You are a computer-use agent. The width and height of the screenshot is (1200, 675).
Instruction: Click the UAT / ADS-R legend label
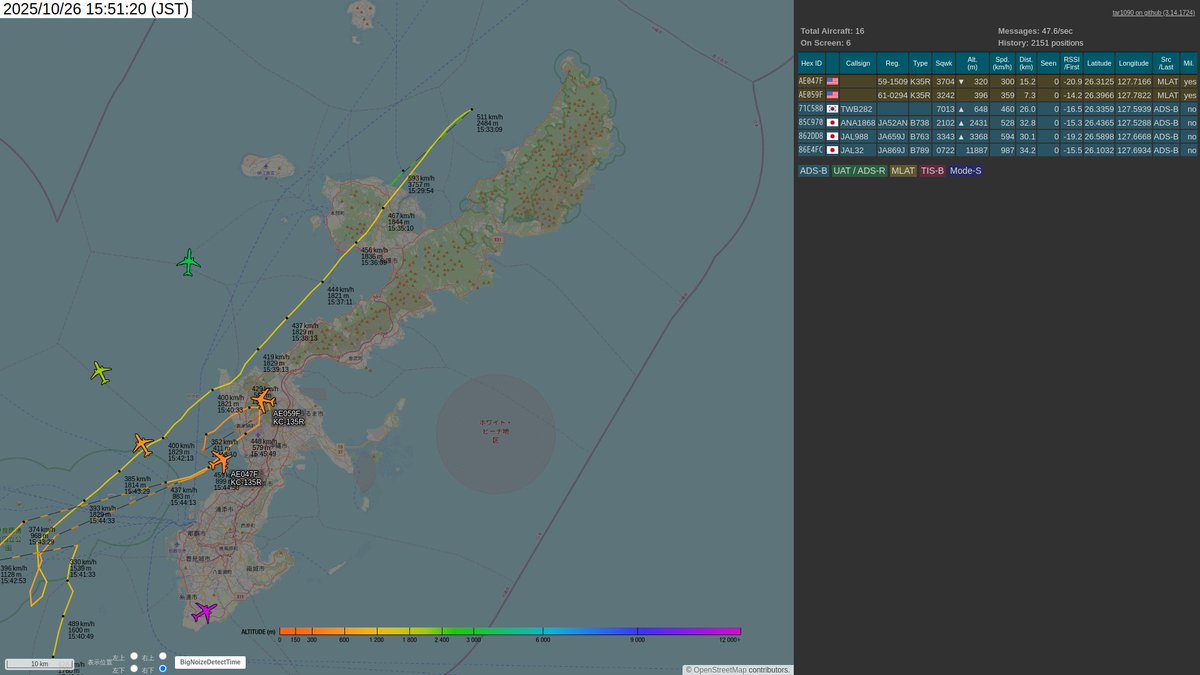pyautogui.click(x=859, y=171)
